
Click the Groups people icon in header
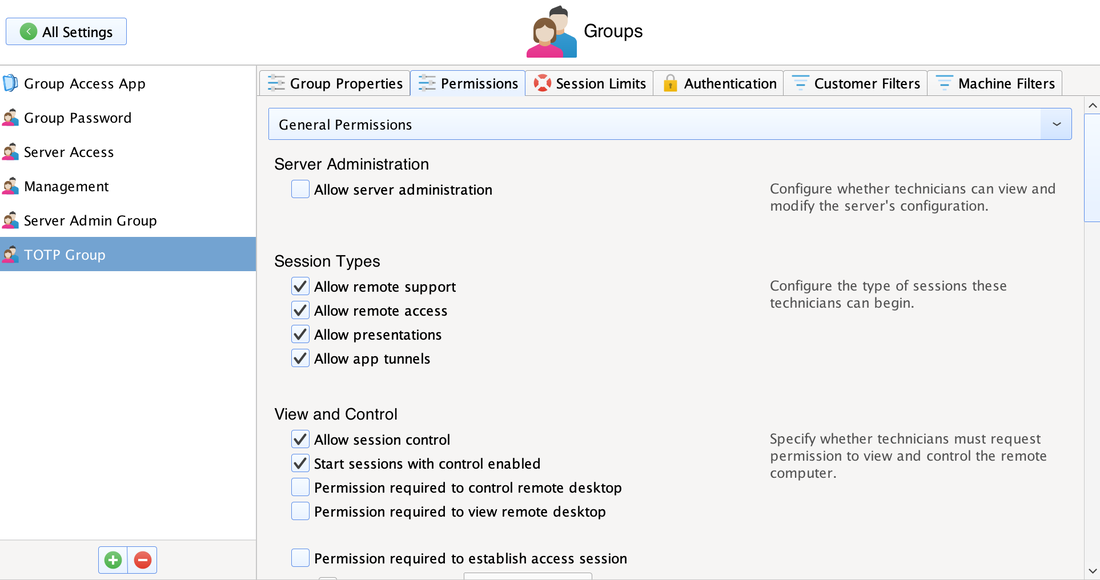click(x=552, y=32)
